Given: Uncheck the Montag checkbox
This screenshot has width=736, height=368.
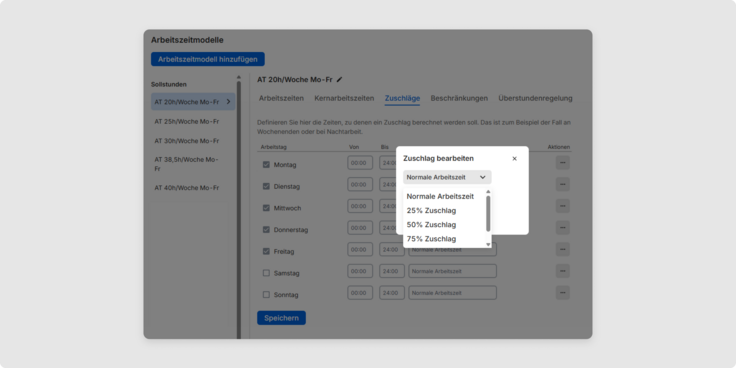Looking at the screenshot, I should pyautogui.click(x=266, y=165).
